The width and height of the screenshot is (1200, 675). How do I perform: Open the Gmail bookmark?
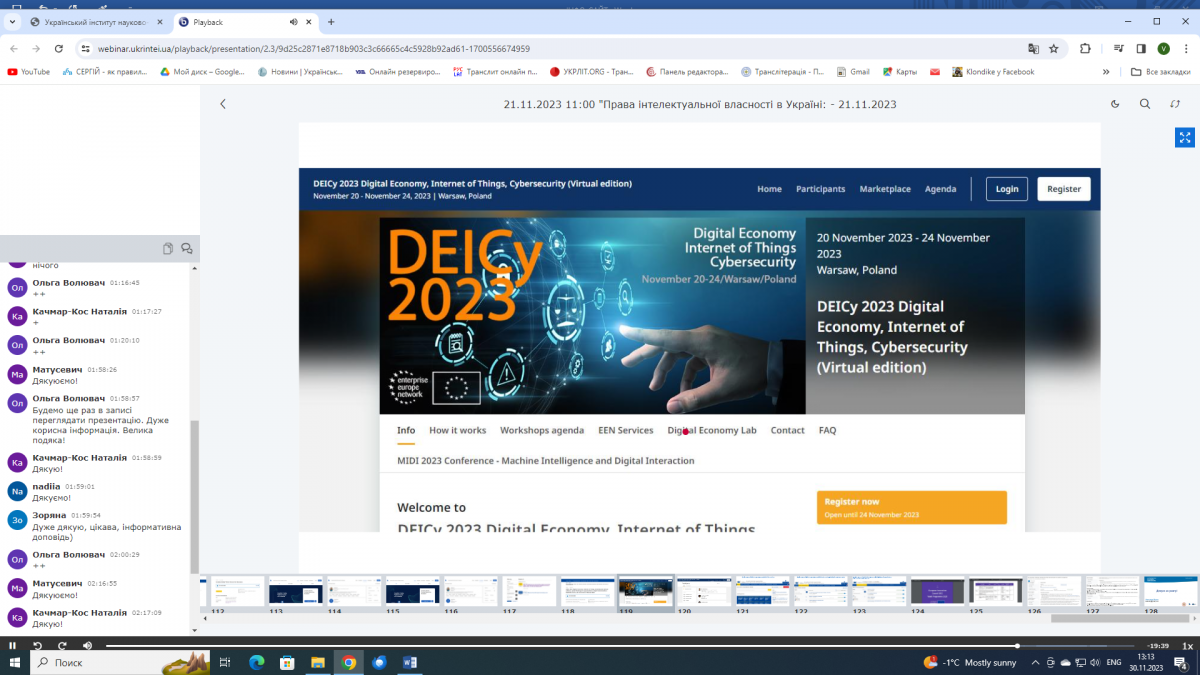[x=853, y=72]
